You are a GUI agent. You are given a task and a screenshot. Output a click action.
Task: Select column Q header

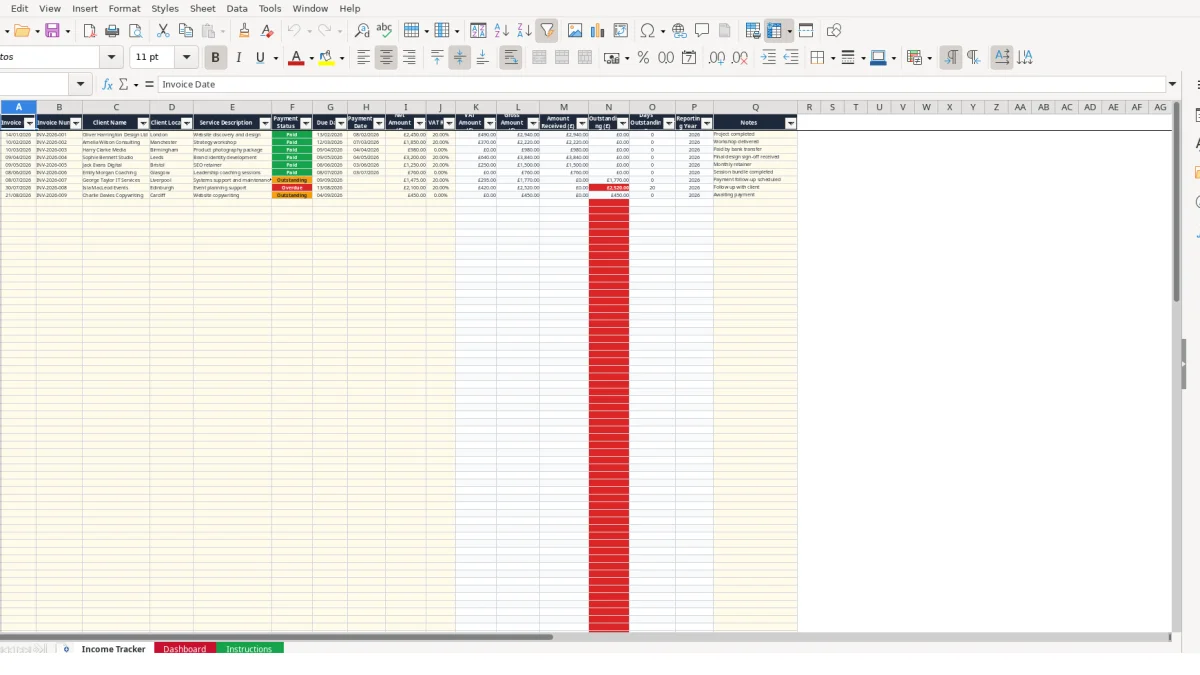[x=755, y=107]
